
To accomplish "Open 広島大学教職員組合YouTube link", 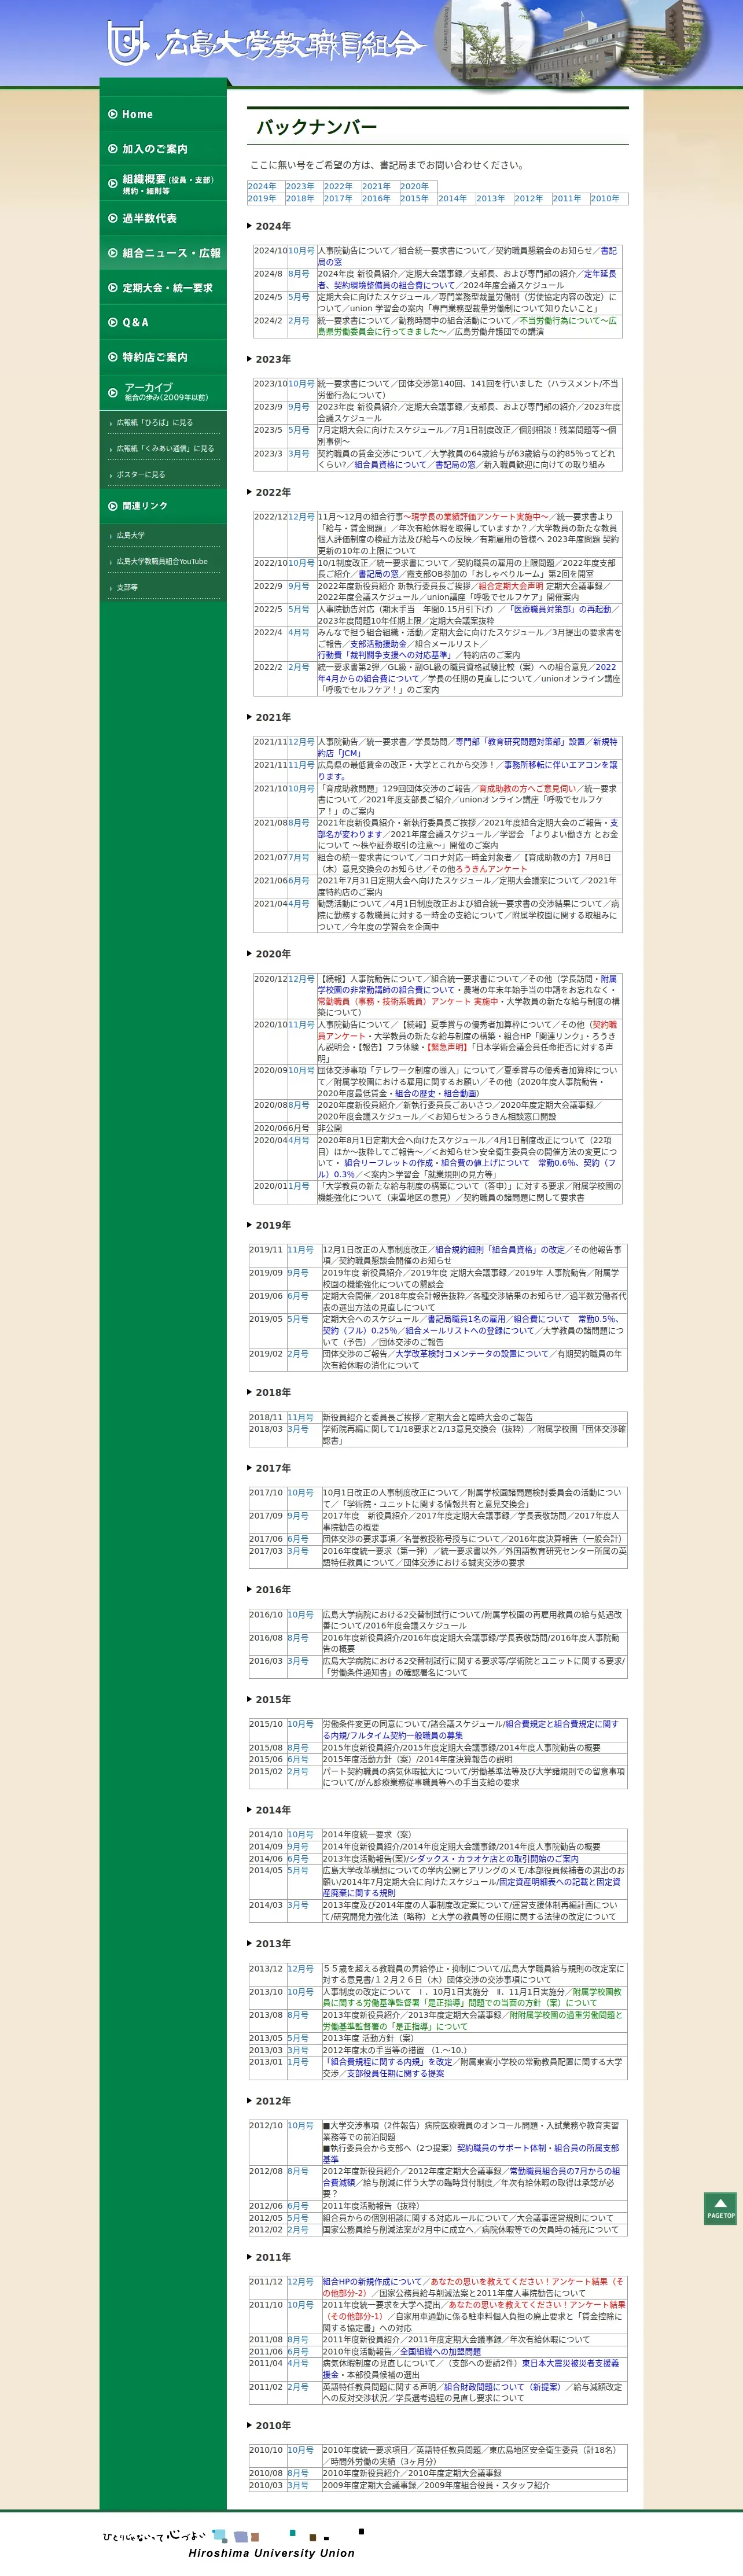I will (162, 561).
